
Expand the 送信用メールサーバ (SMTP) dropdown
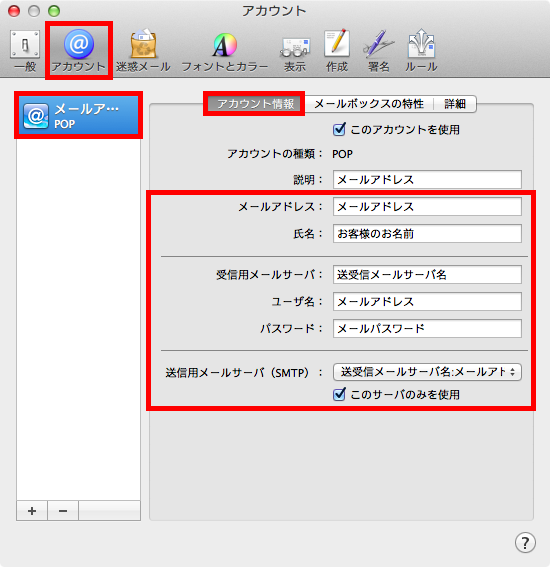[x=427, y=372]
